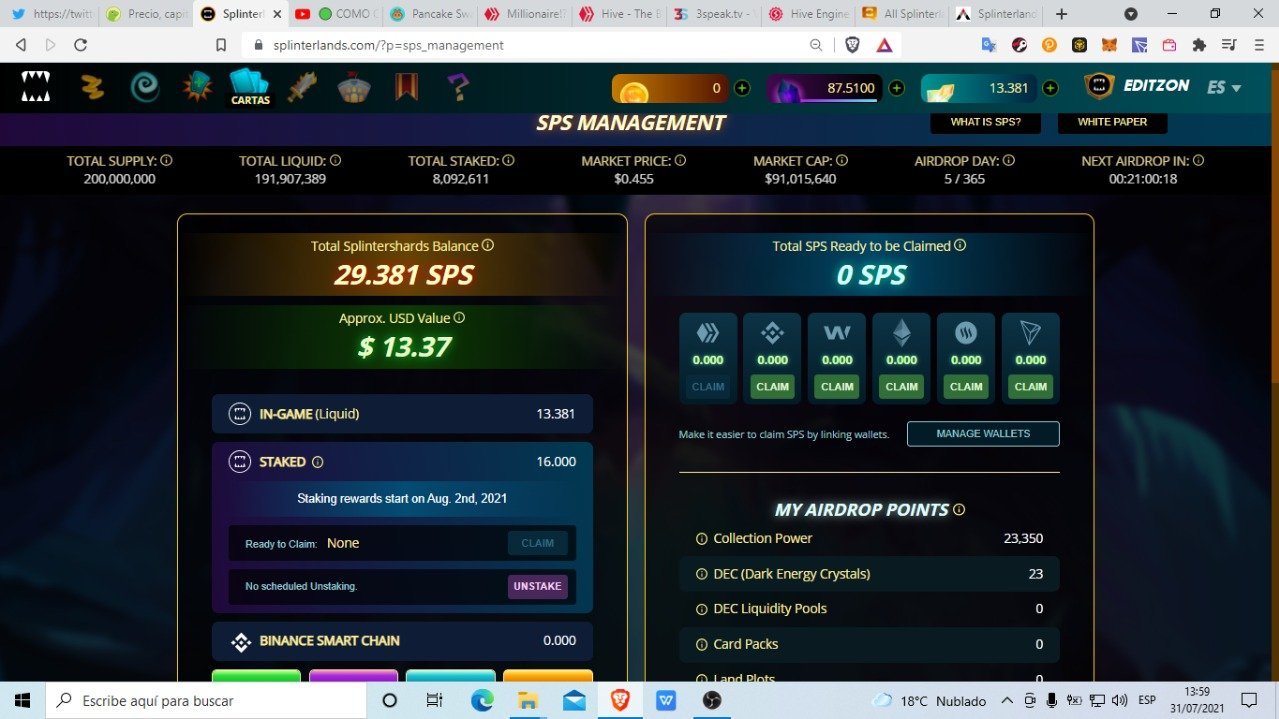The width and height of the screenshot is (1279, 719).
Task: Click the plus icon beside 13.381 SPS
Action: click(1050, 88)
